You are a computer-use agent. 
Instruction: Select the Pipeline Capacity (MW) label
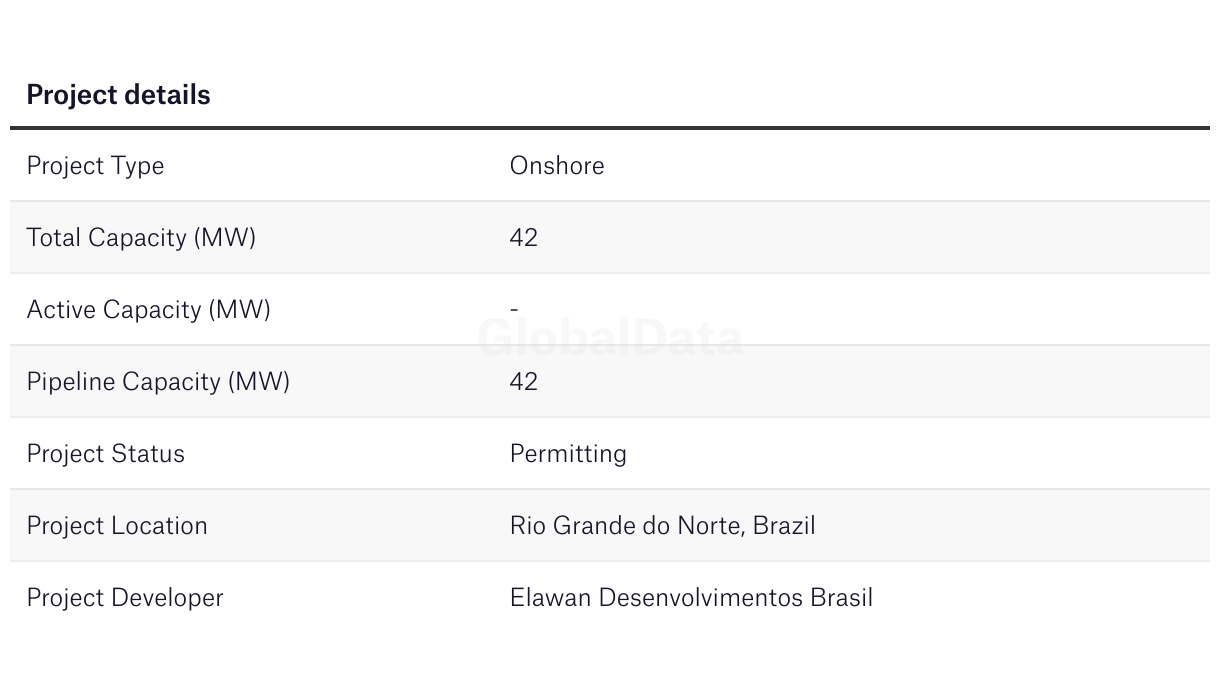pos(158,382)
